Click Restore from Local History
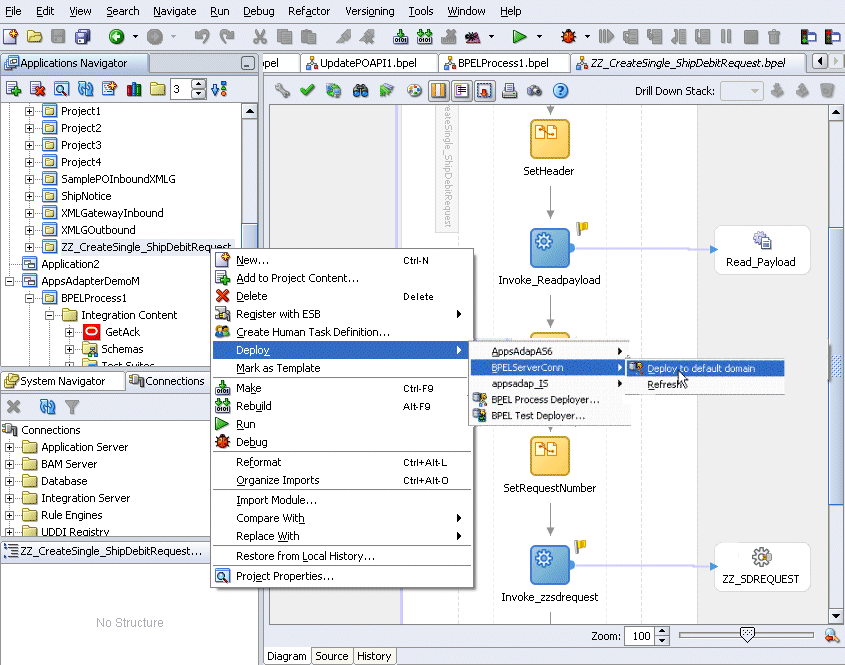 342,556
